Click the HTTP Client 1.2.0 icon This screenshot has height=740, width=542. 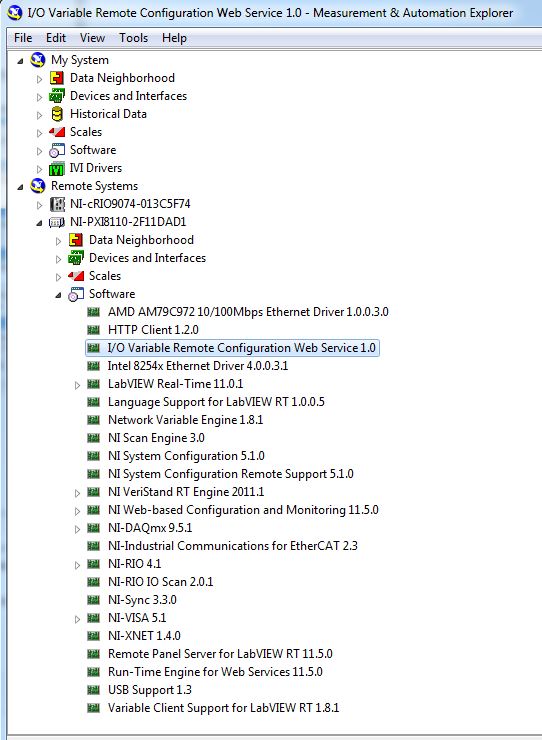coord(94,330)
